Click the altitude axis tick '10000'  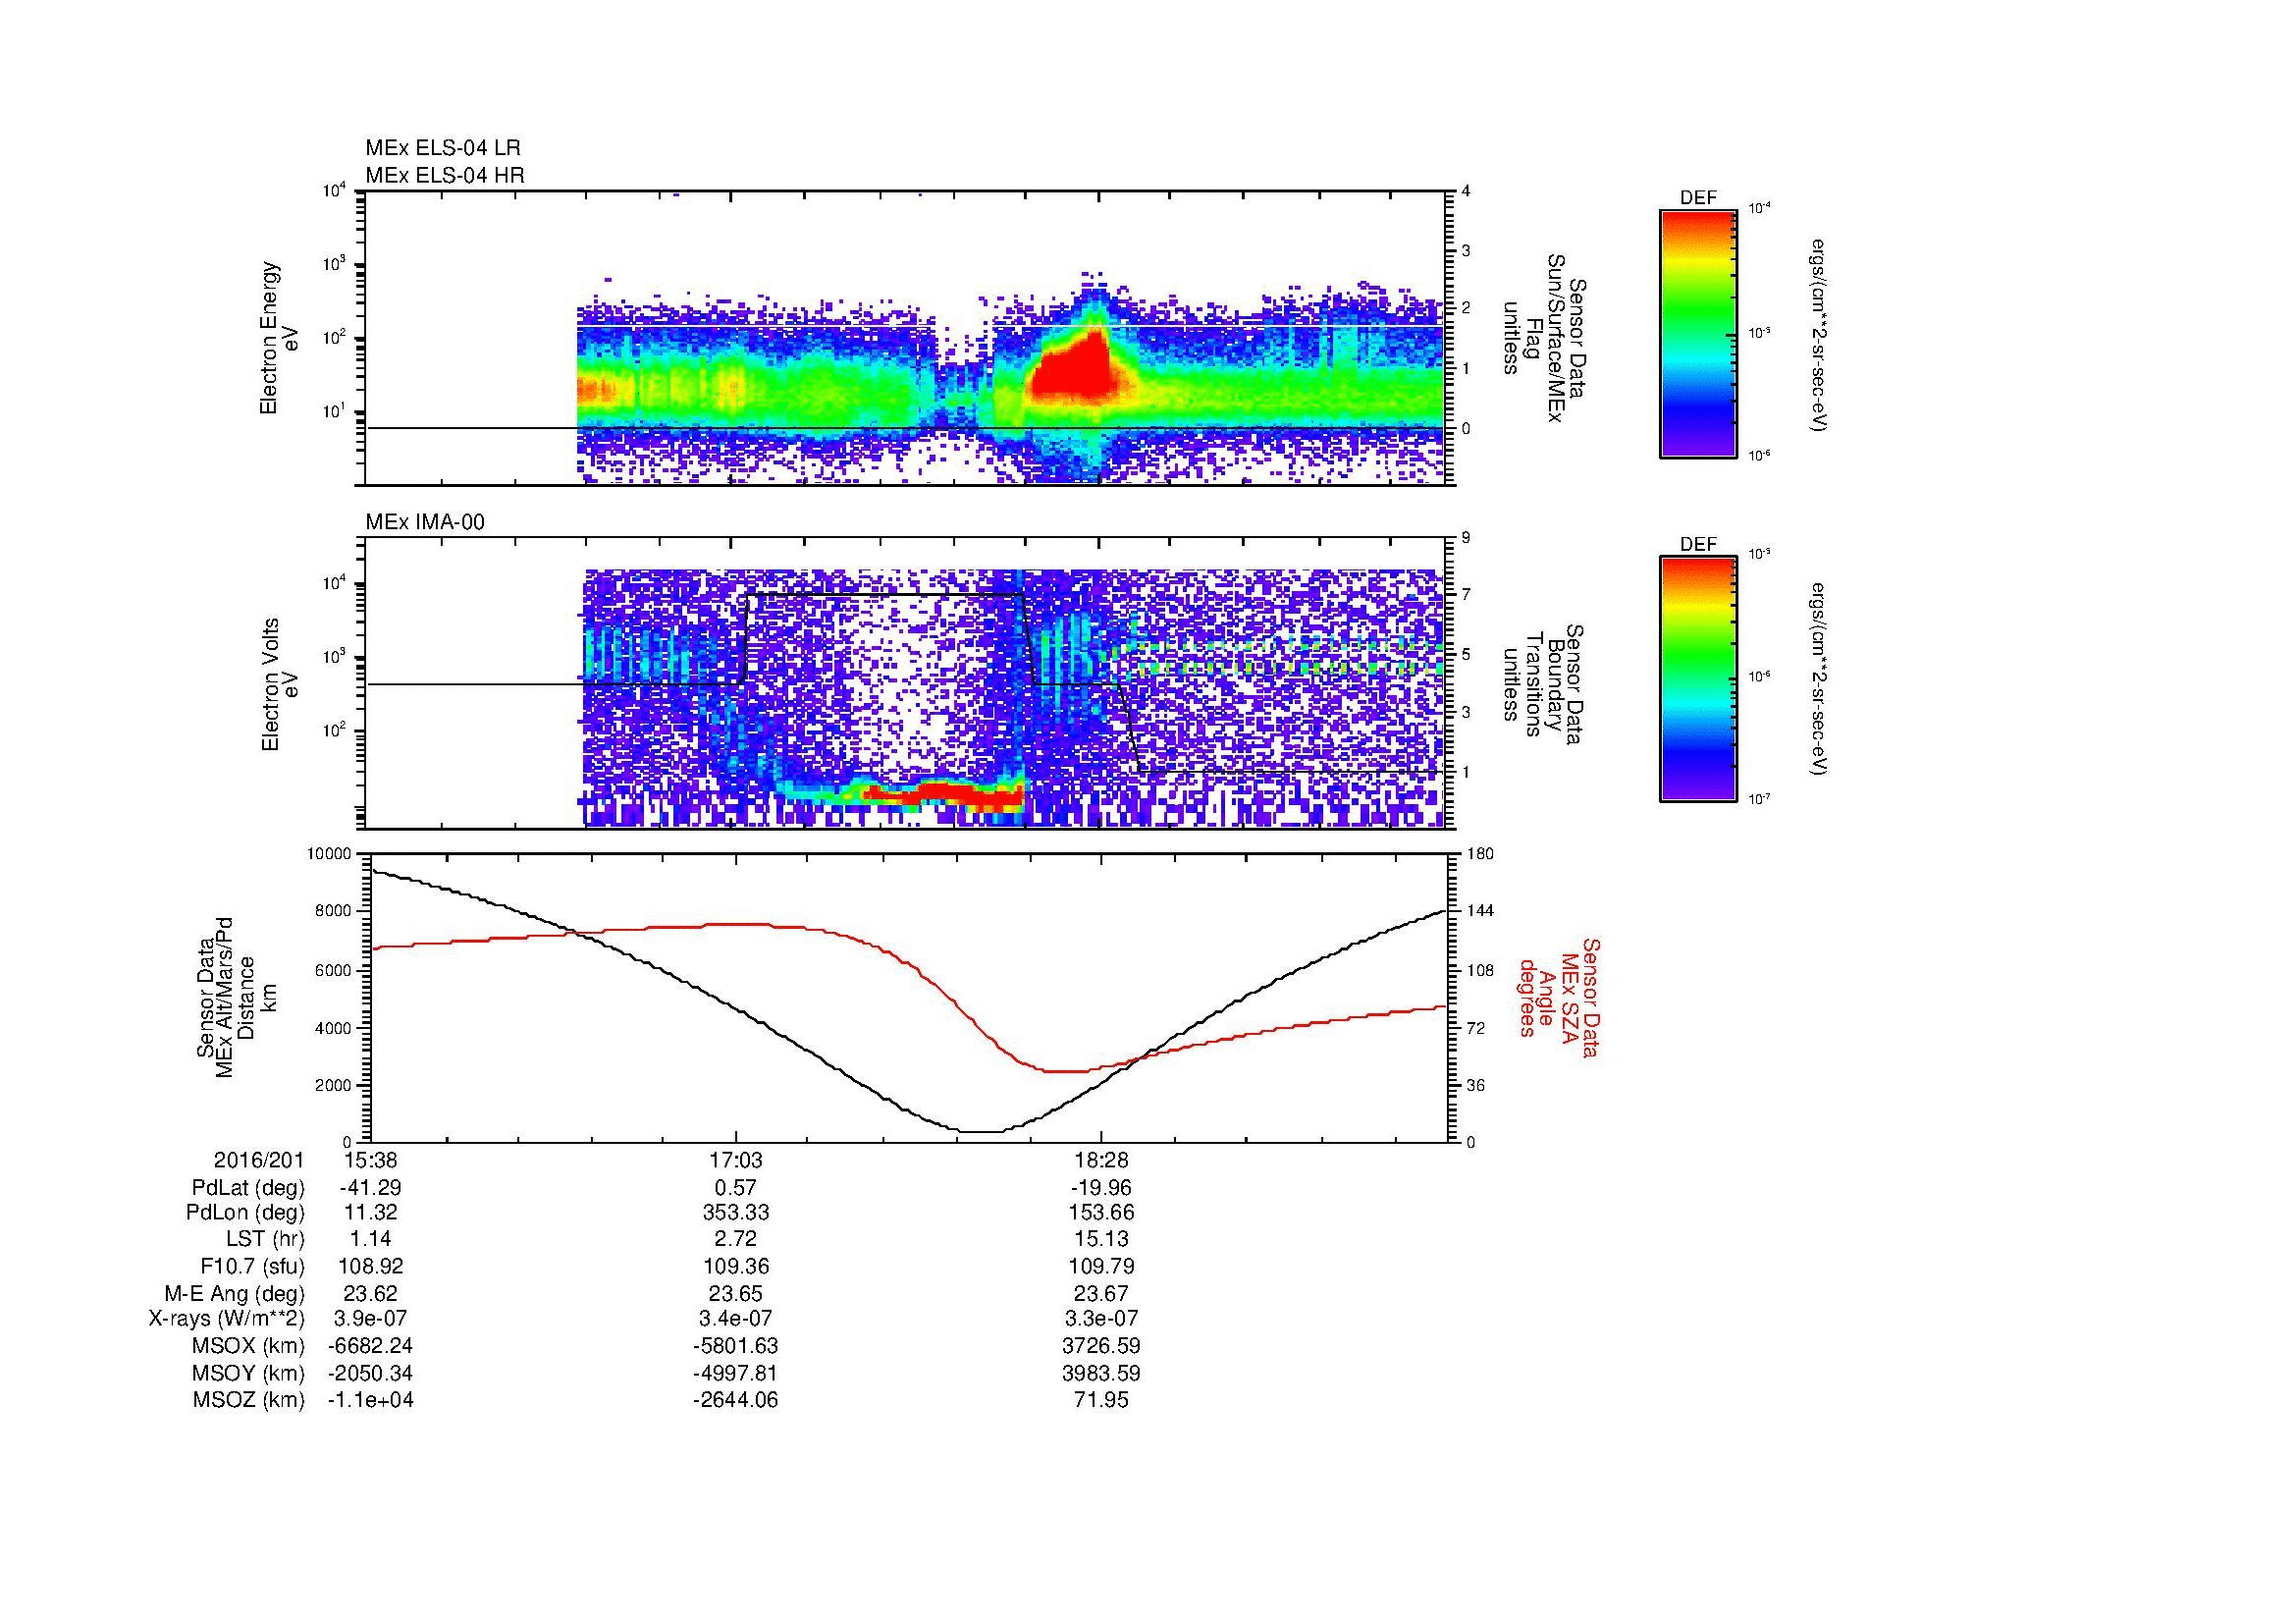(x=330, y=854)
